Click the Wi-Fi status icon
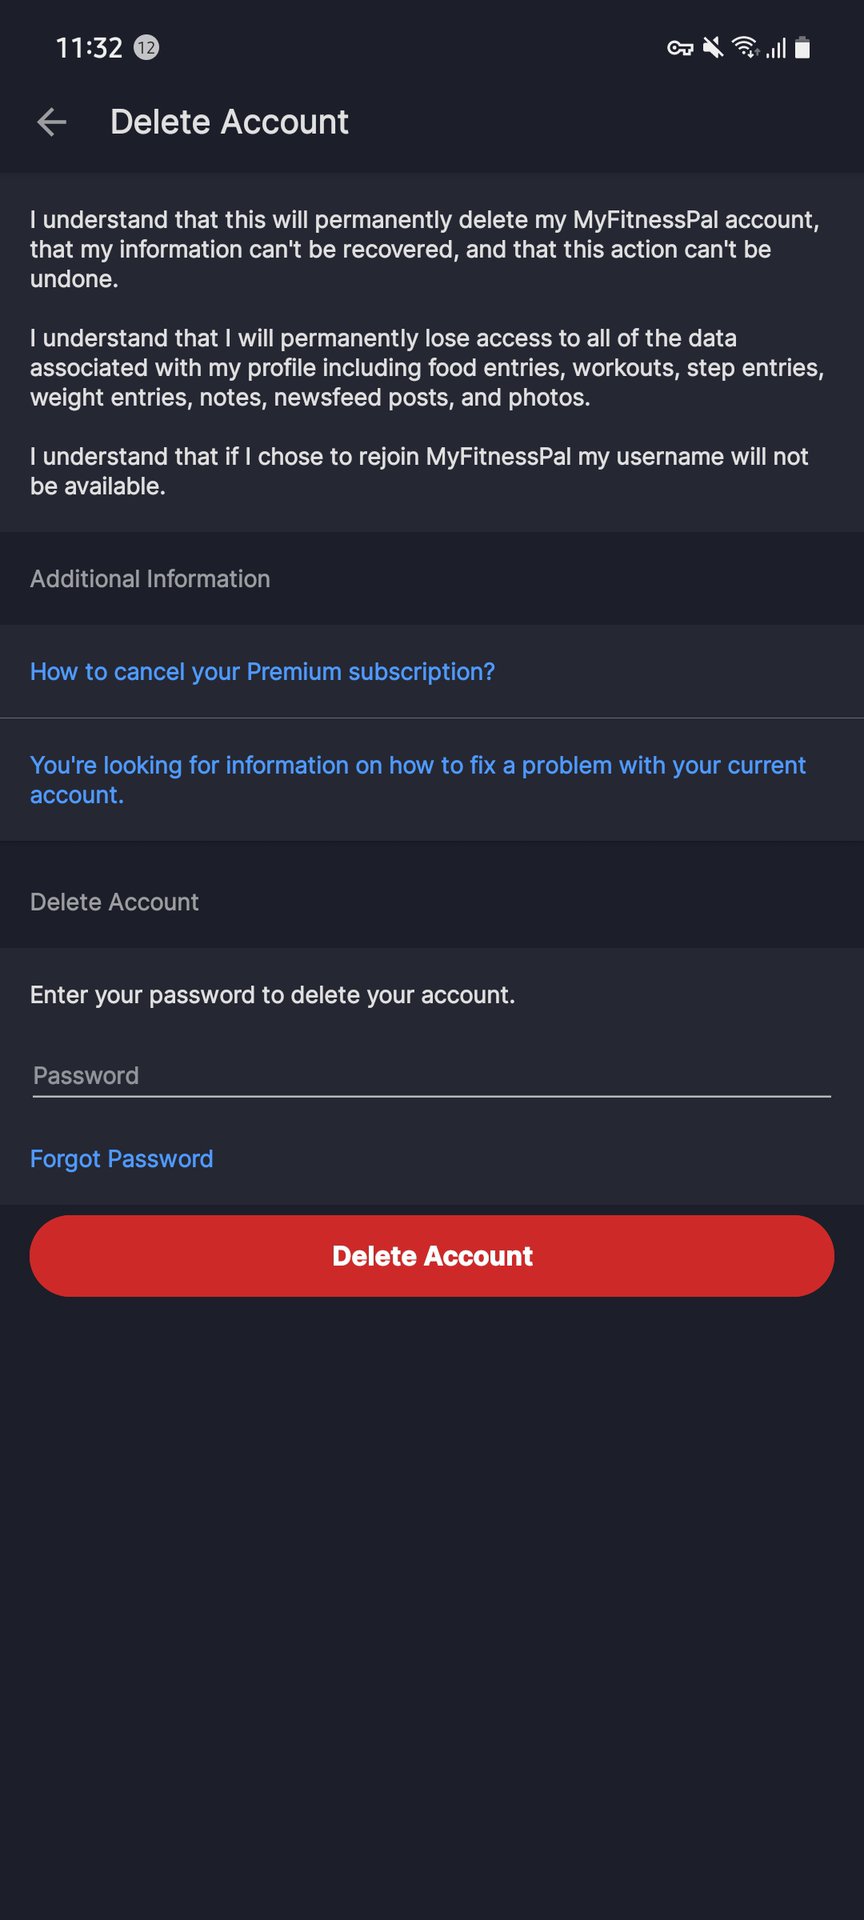This screenshot has height=1920, width=864. click(745, 47)
